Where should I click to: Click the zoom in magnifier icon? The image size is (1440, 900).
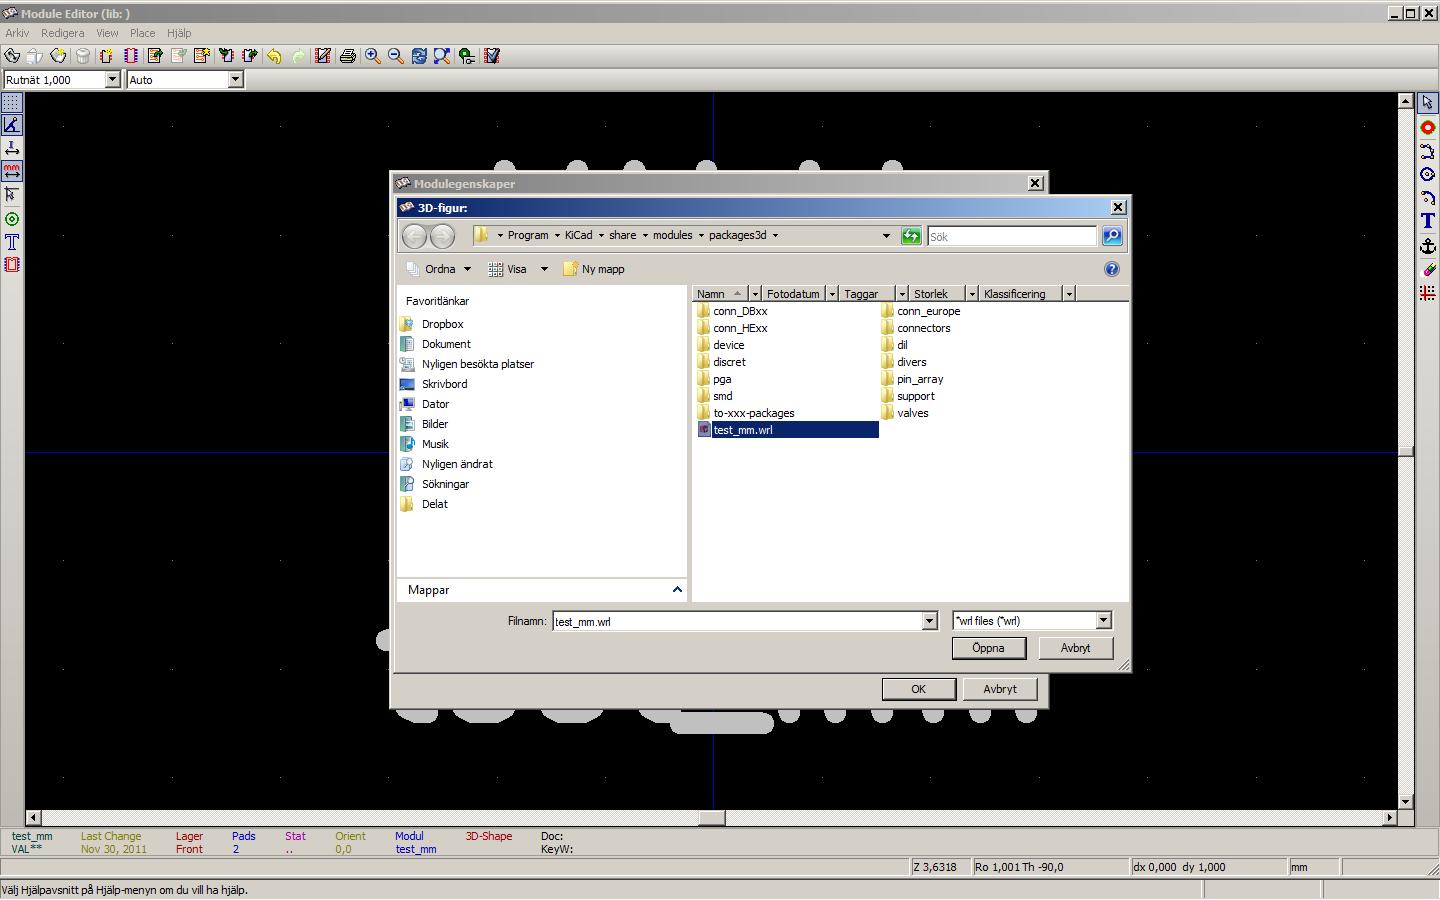pos(372,56)
